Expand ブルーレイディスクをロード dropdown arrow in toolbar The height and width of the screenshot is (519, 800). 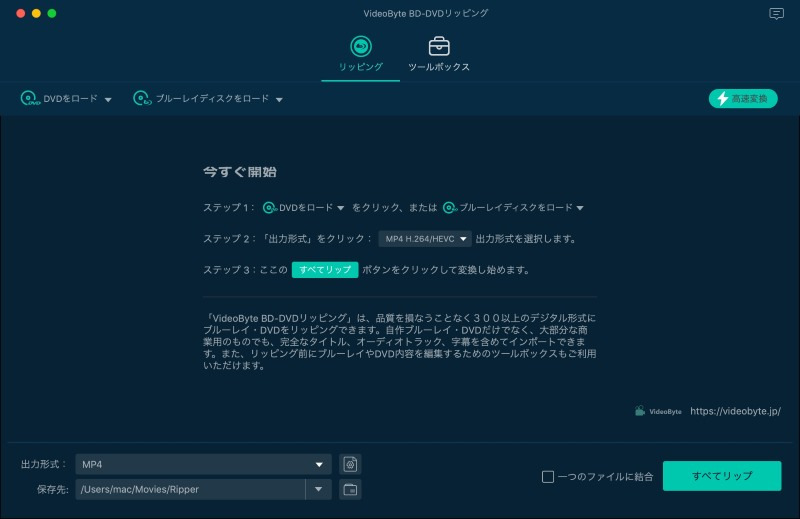coord(280,100)
